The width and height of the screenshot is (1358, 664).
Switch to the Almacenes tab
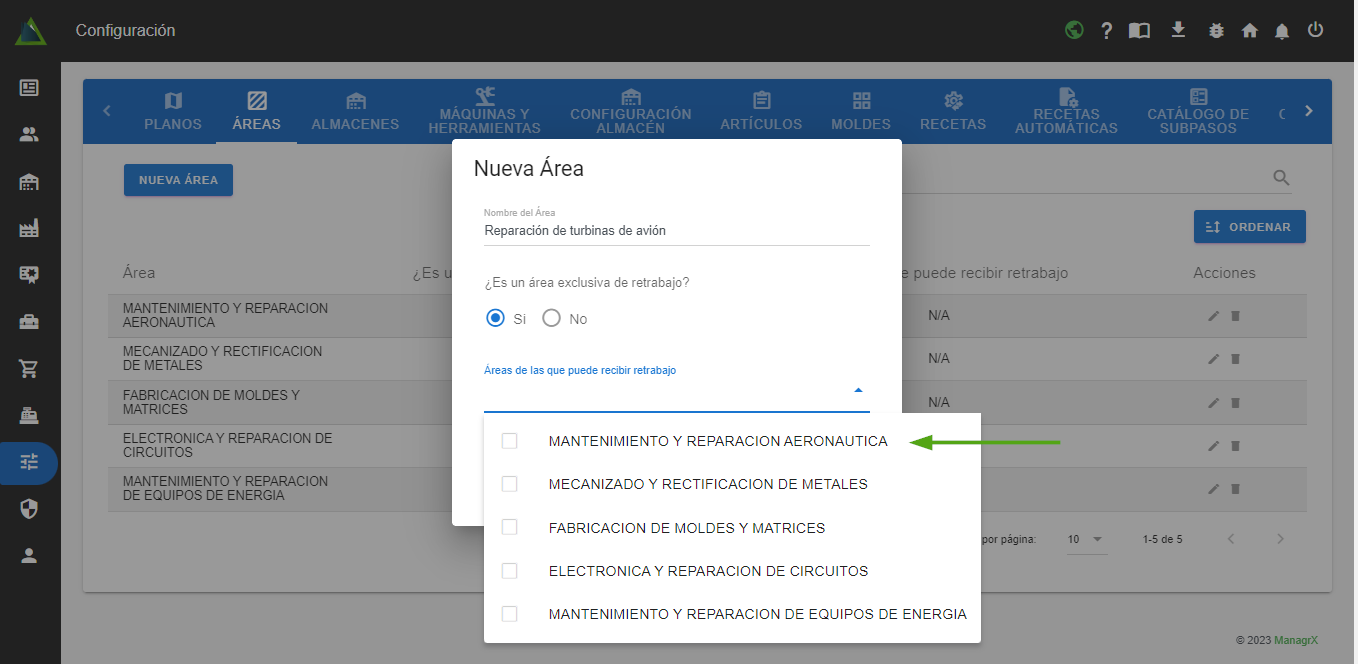(355, 111)
